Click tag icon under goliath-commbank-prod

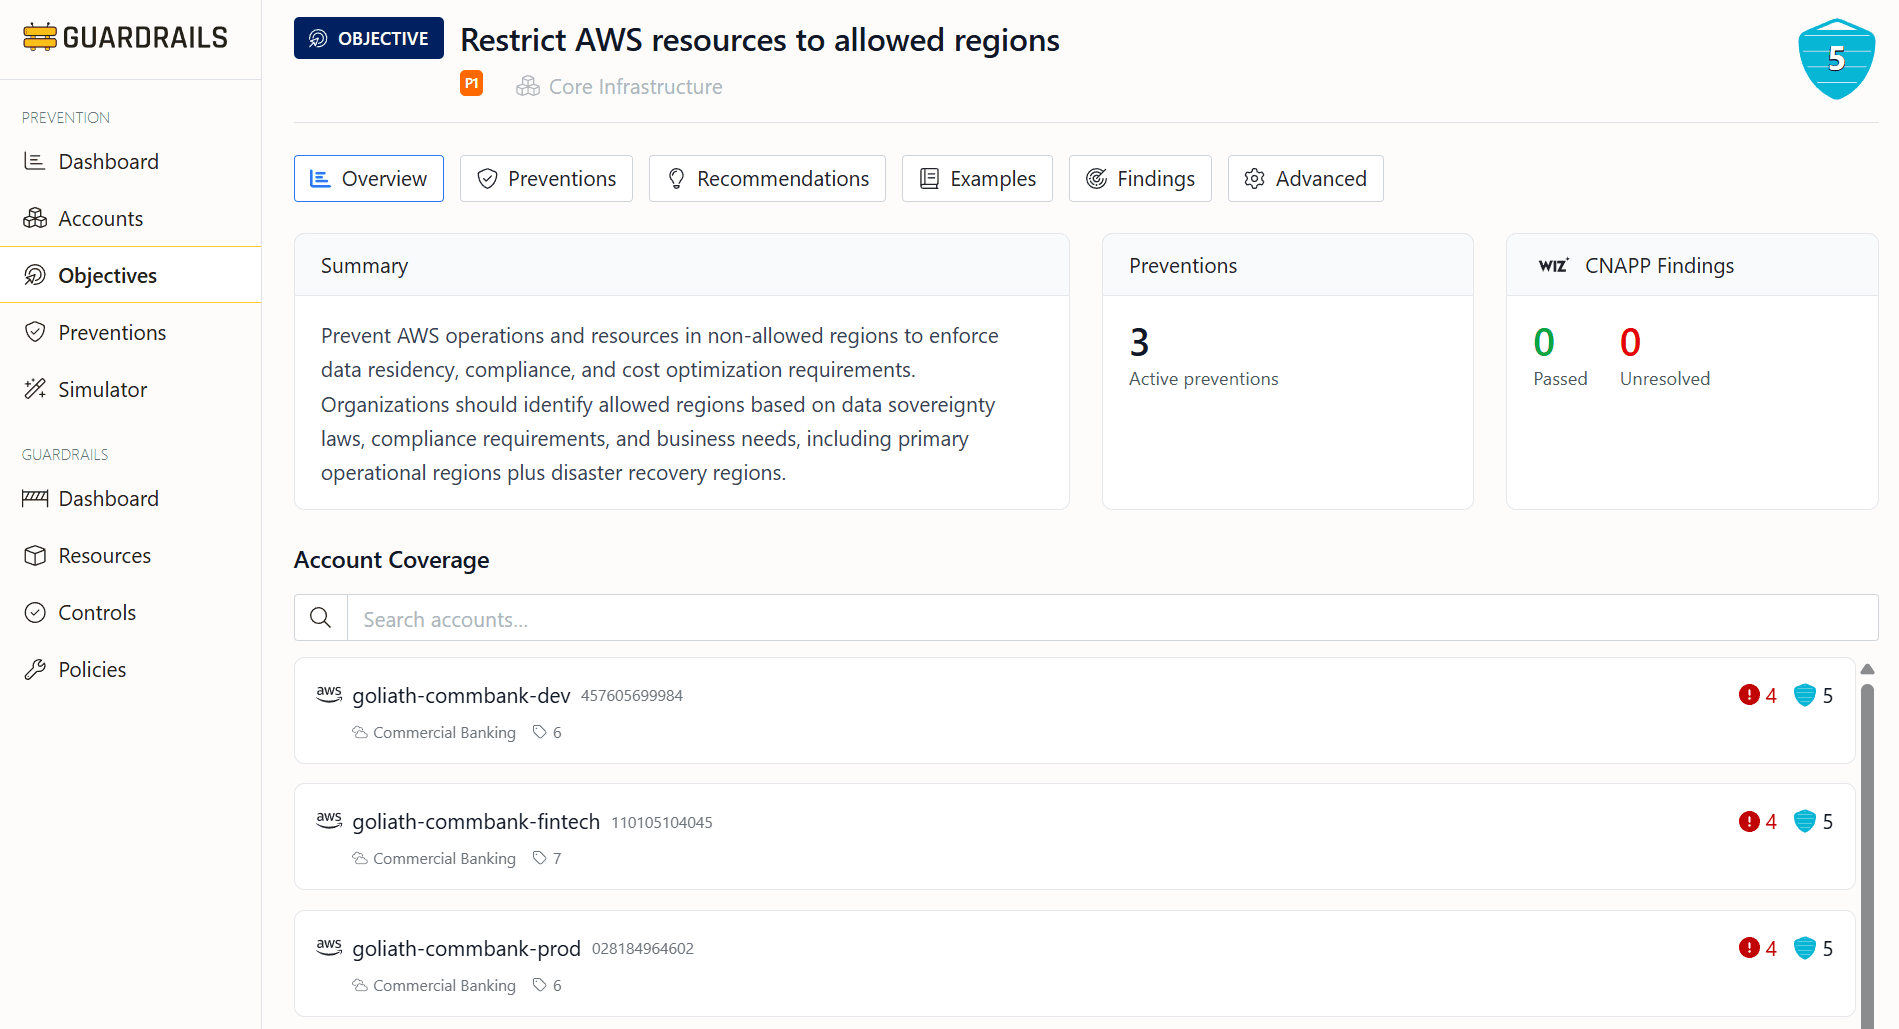(x=540, y=985)
